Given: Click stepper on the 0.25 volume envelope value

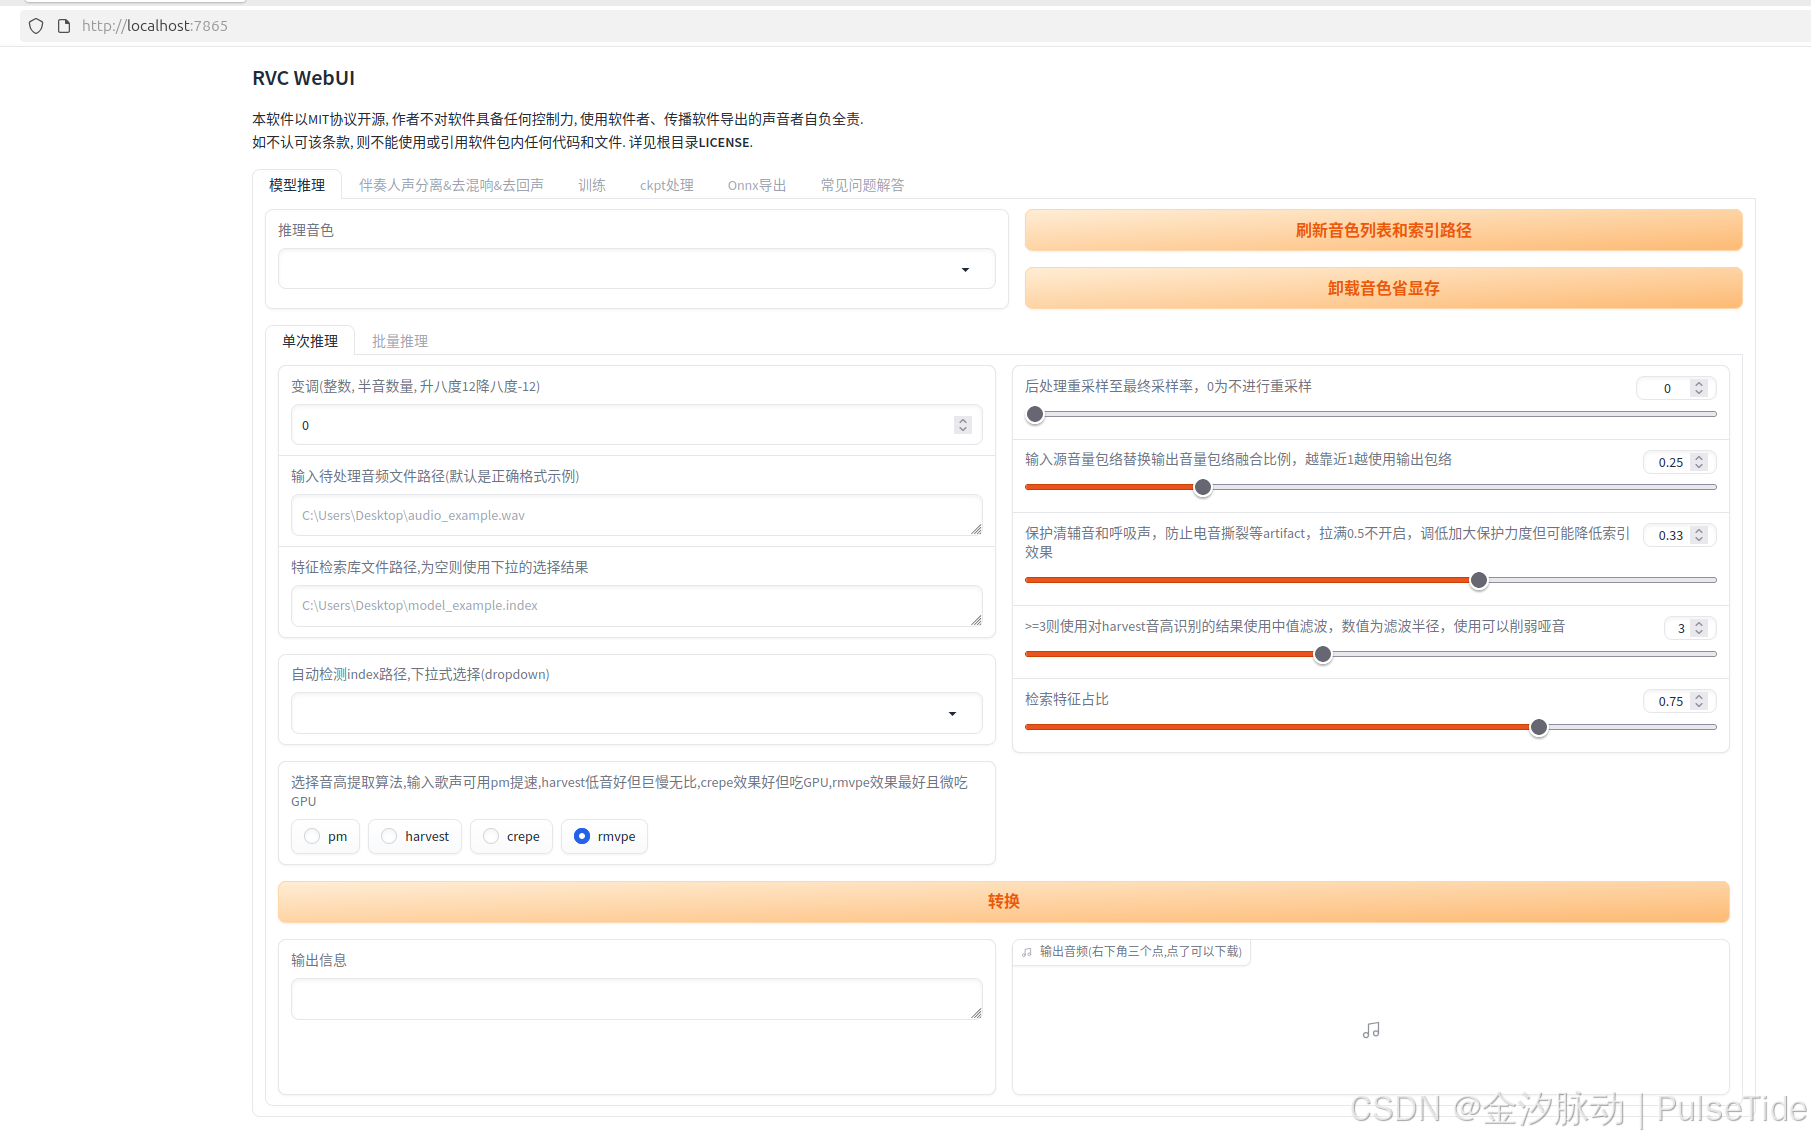Looking at the screenshot, I should coord(1699,462).
